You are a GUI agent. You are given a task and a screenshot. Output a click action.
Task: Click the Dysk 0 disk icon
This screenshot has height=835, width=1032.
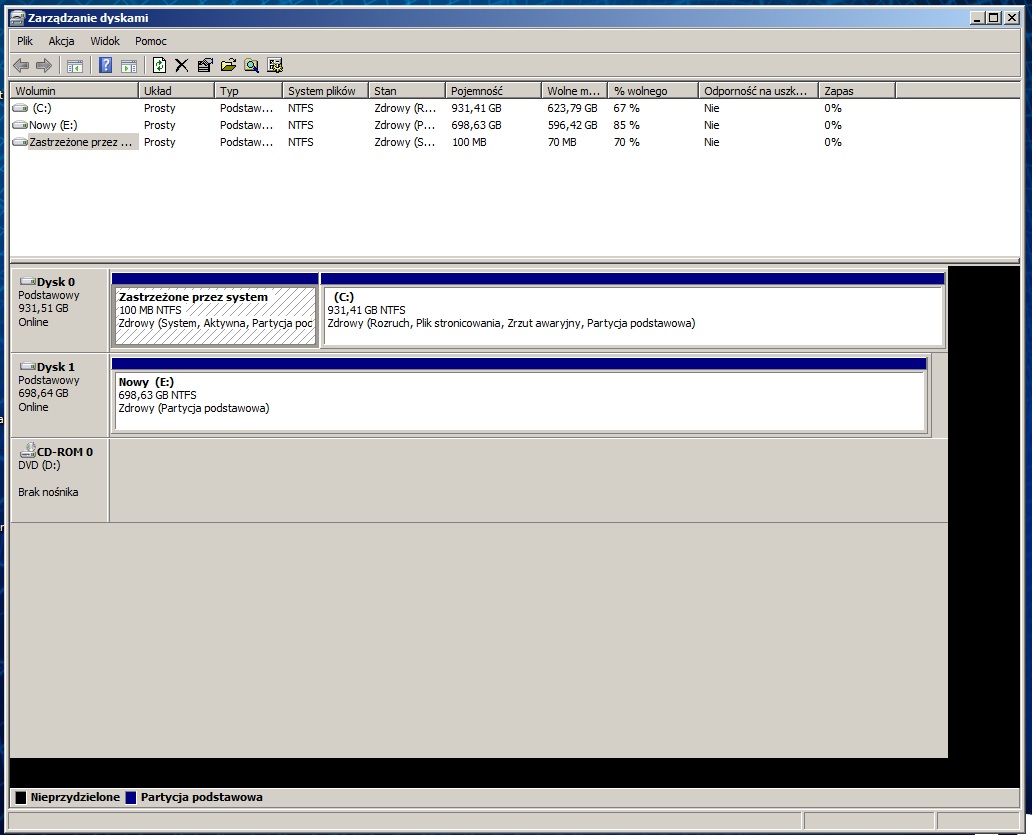28,282
